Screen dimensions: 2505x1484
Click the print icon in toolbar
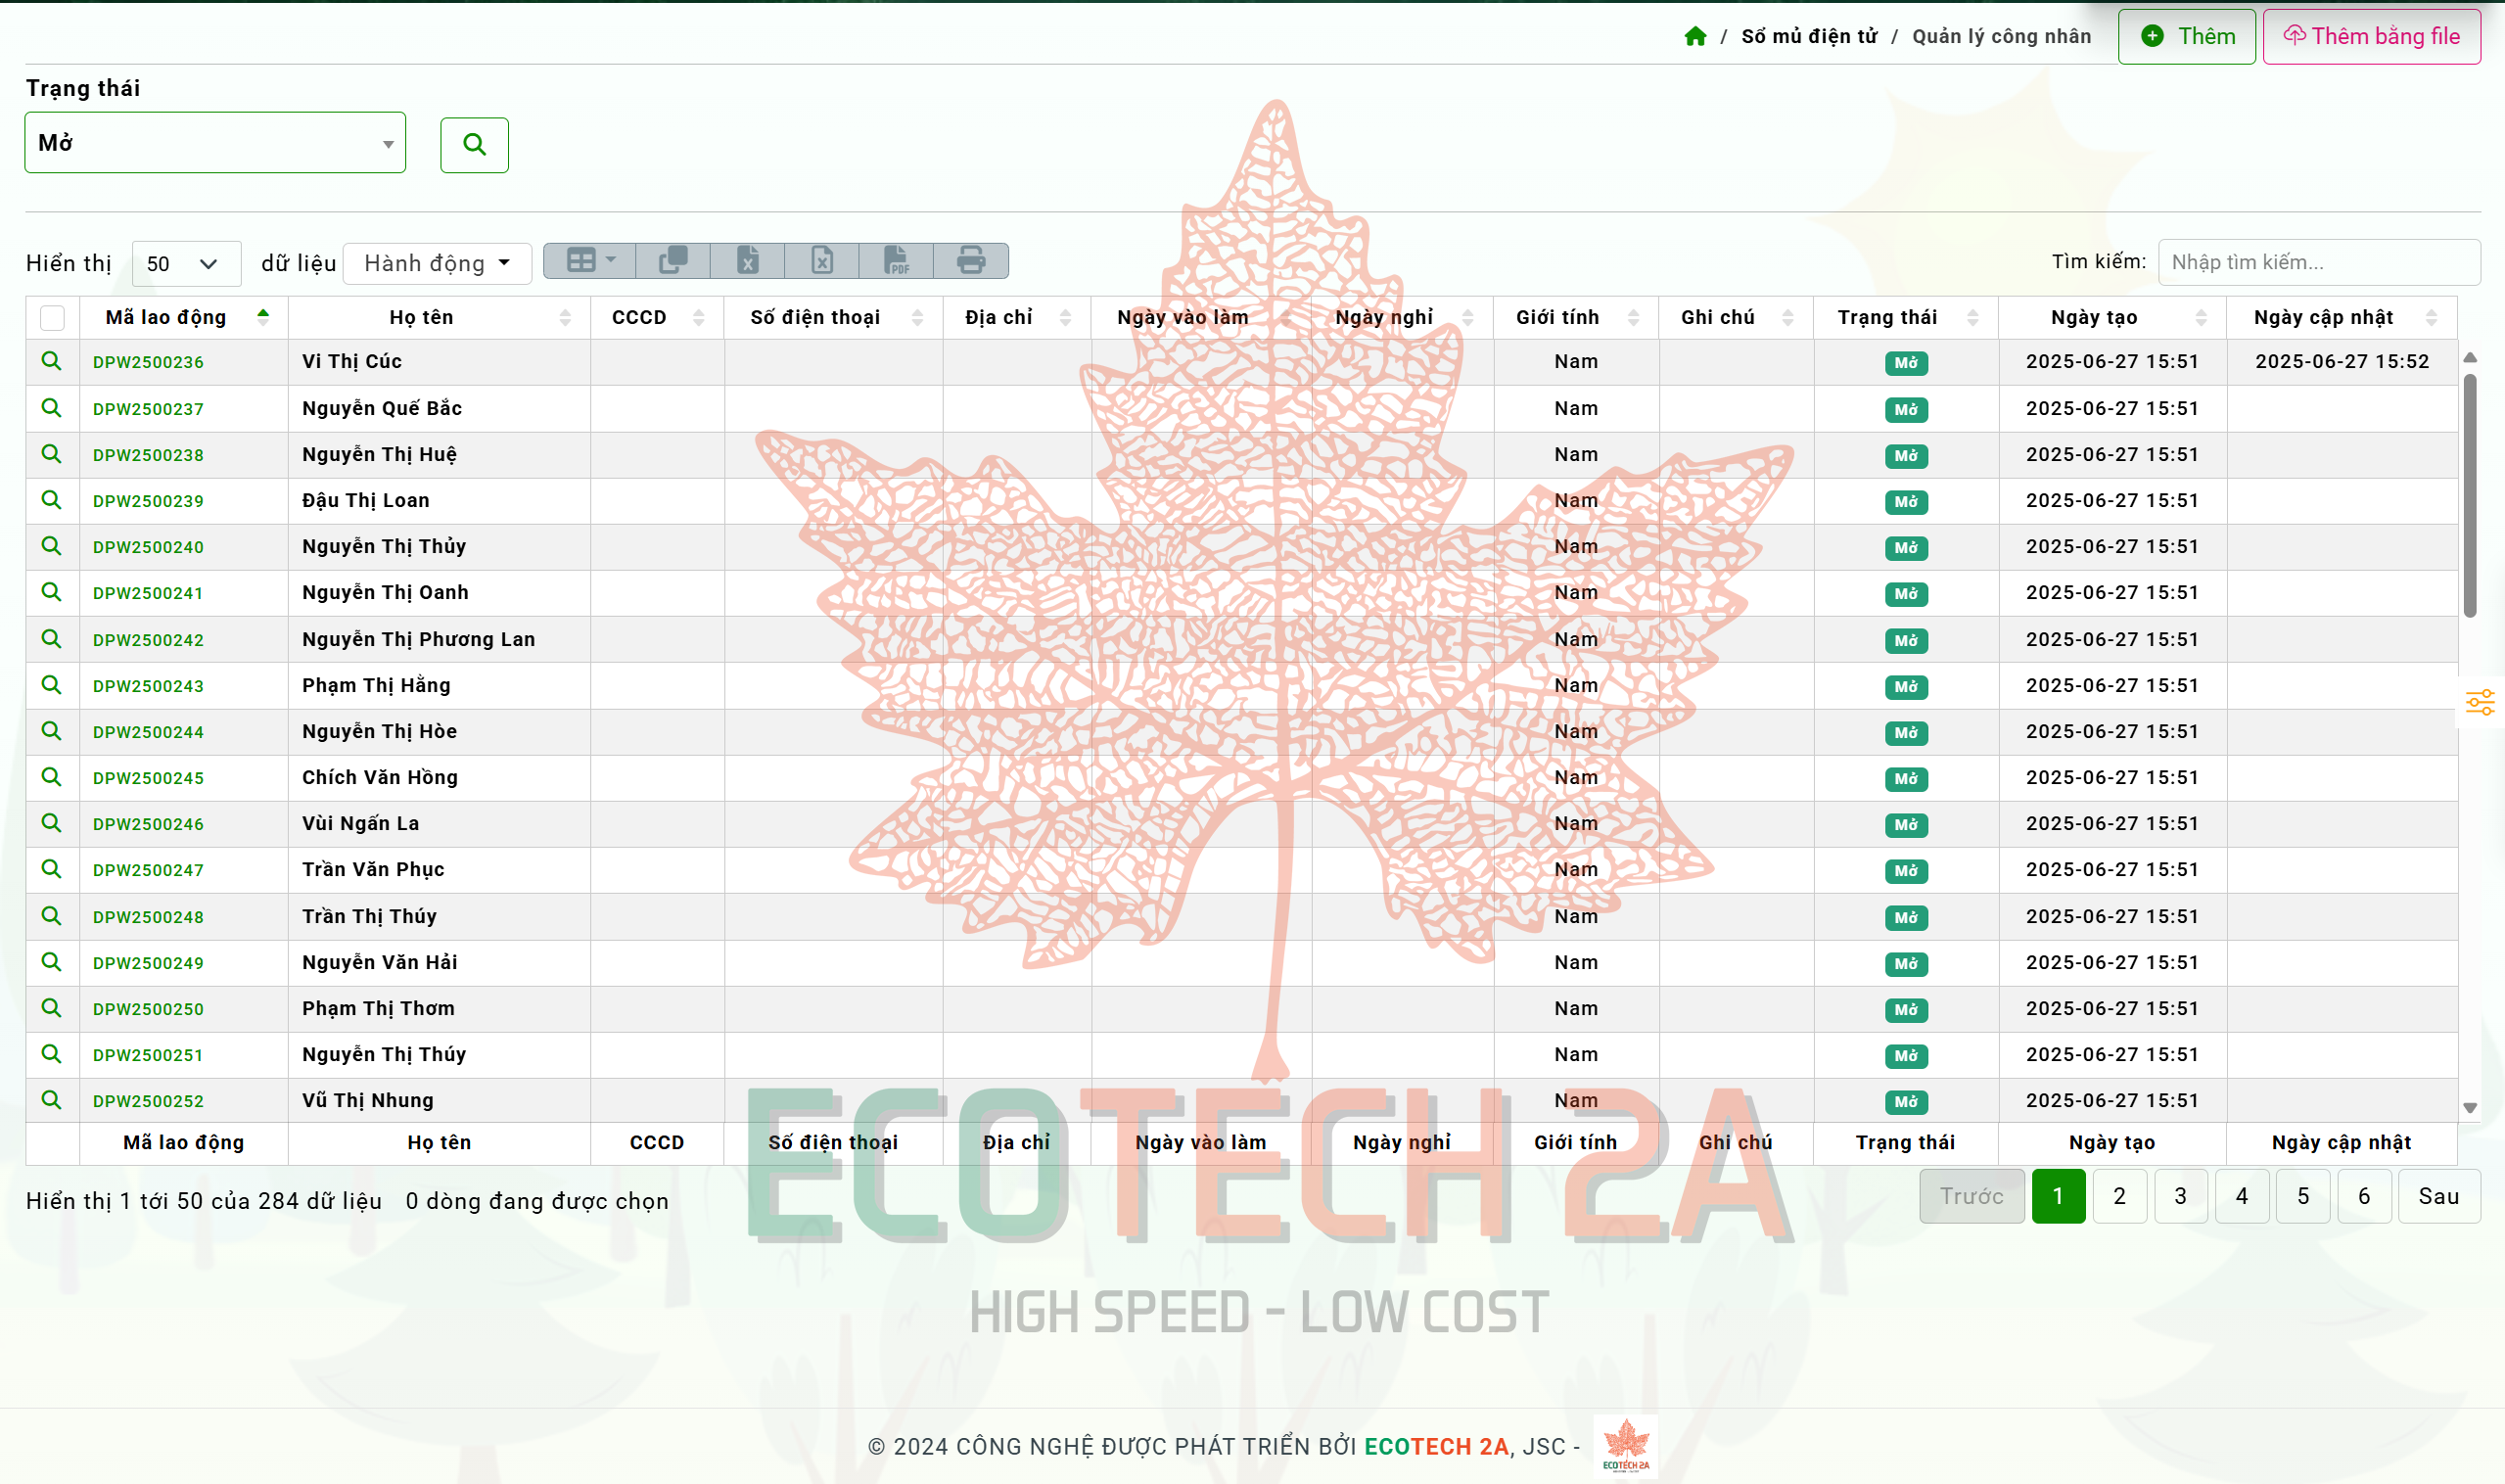tap(970, 261)
